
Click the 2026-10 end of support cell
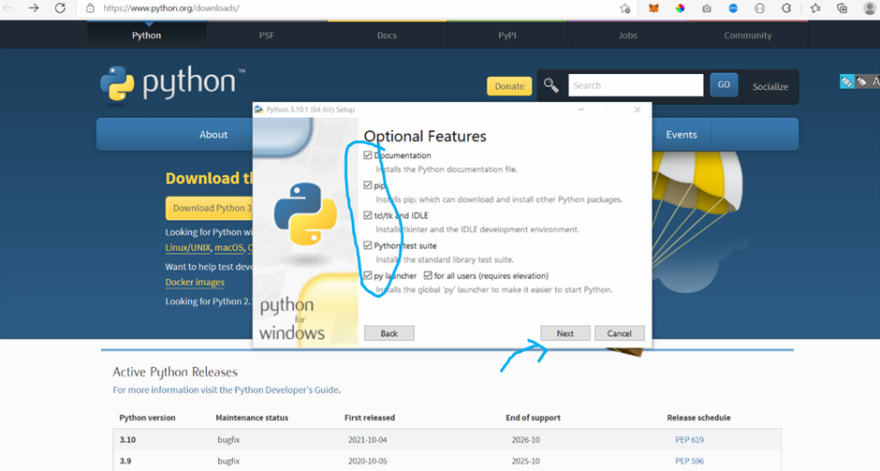[x=525, y=440]
